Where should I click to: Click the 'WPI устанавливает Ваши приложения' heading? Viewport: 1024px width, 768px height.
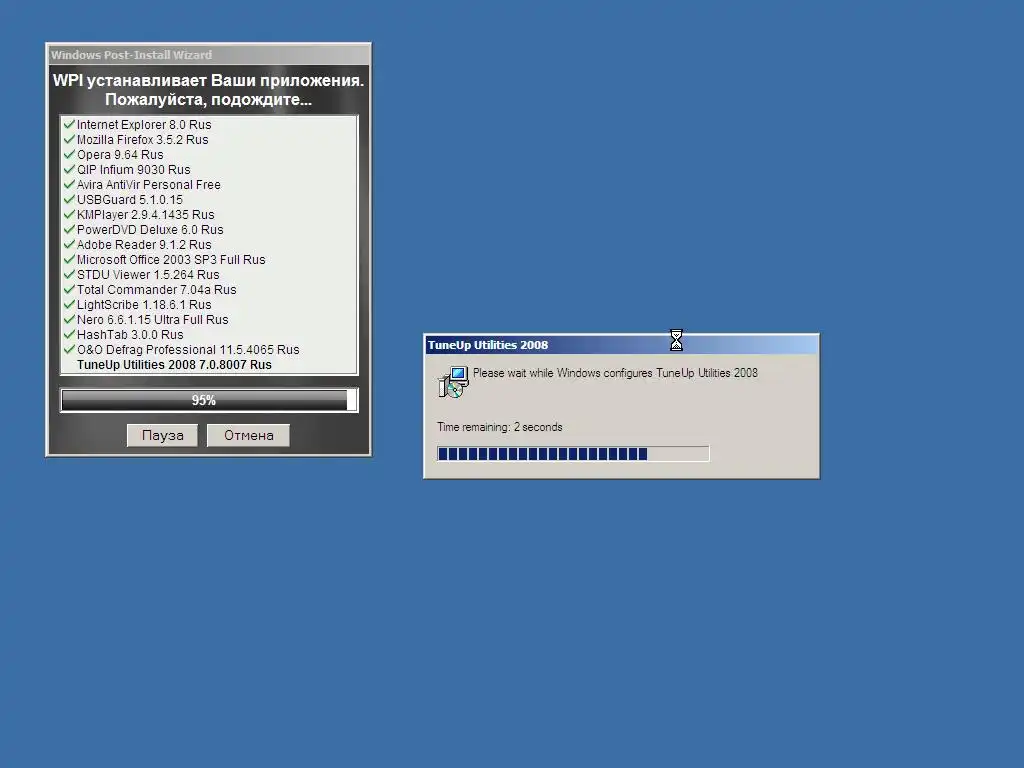click(x=208, y=80)
